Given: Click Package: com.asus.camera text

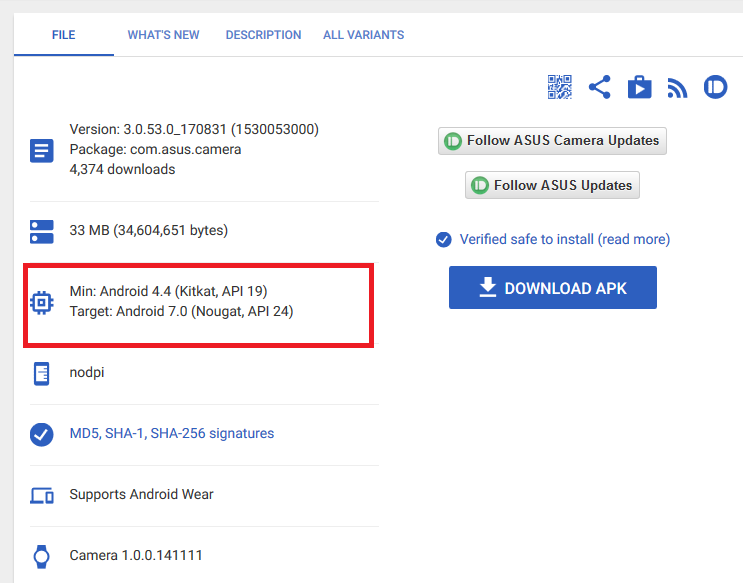Looking at the screenshot, I should click(x=155, y=149).
